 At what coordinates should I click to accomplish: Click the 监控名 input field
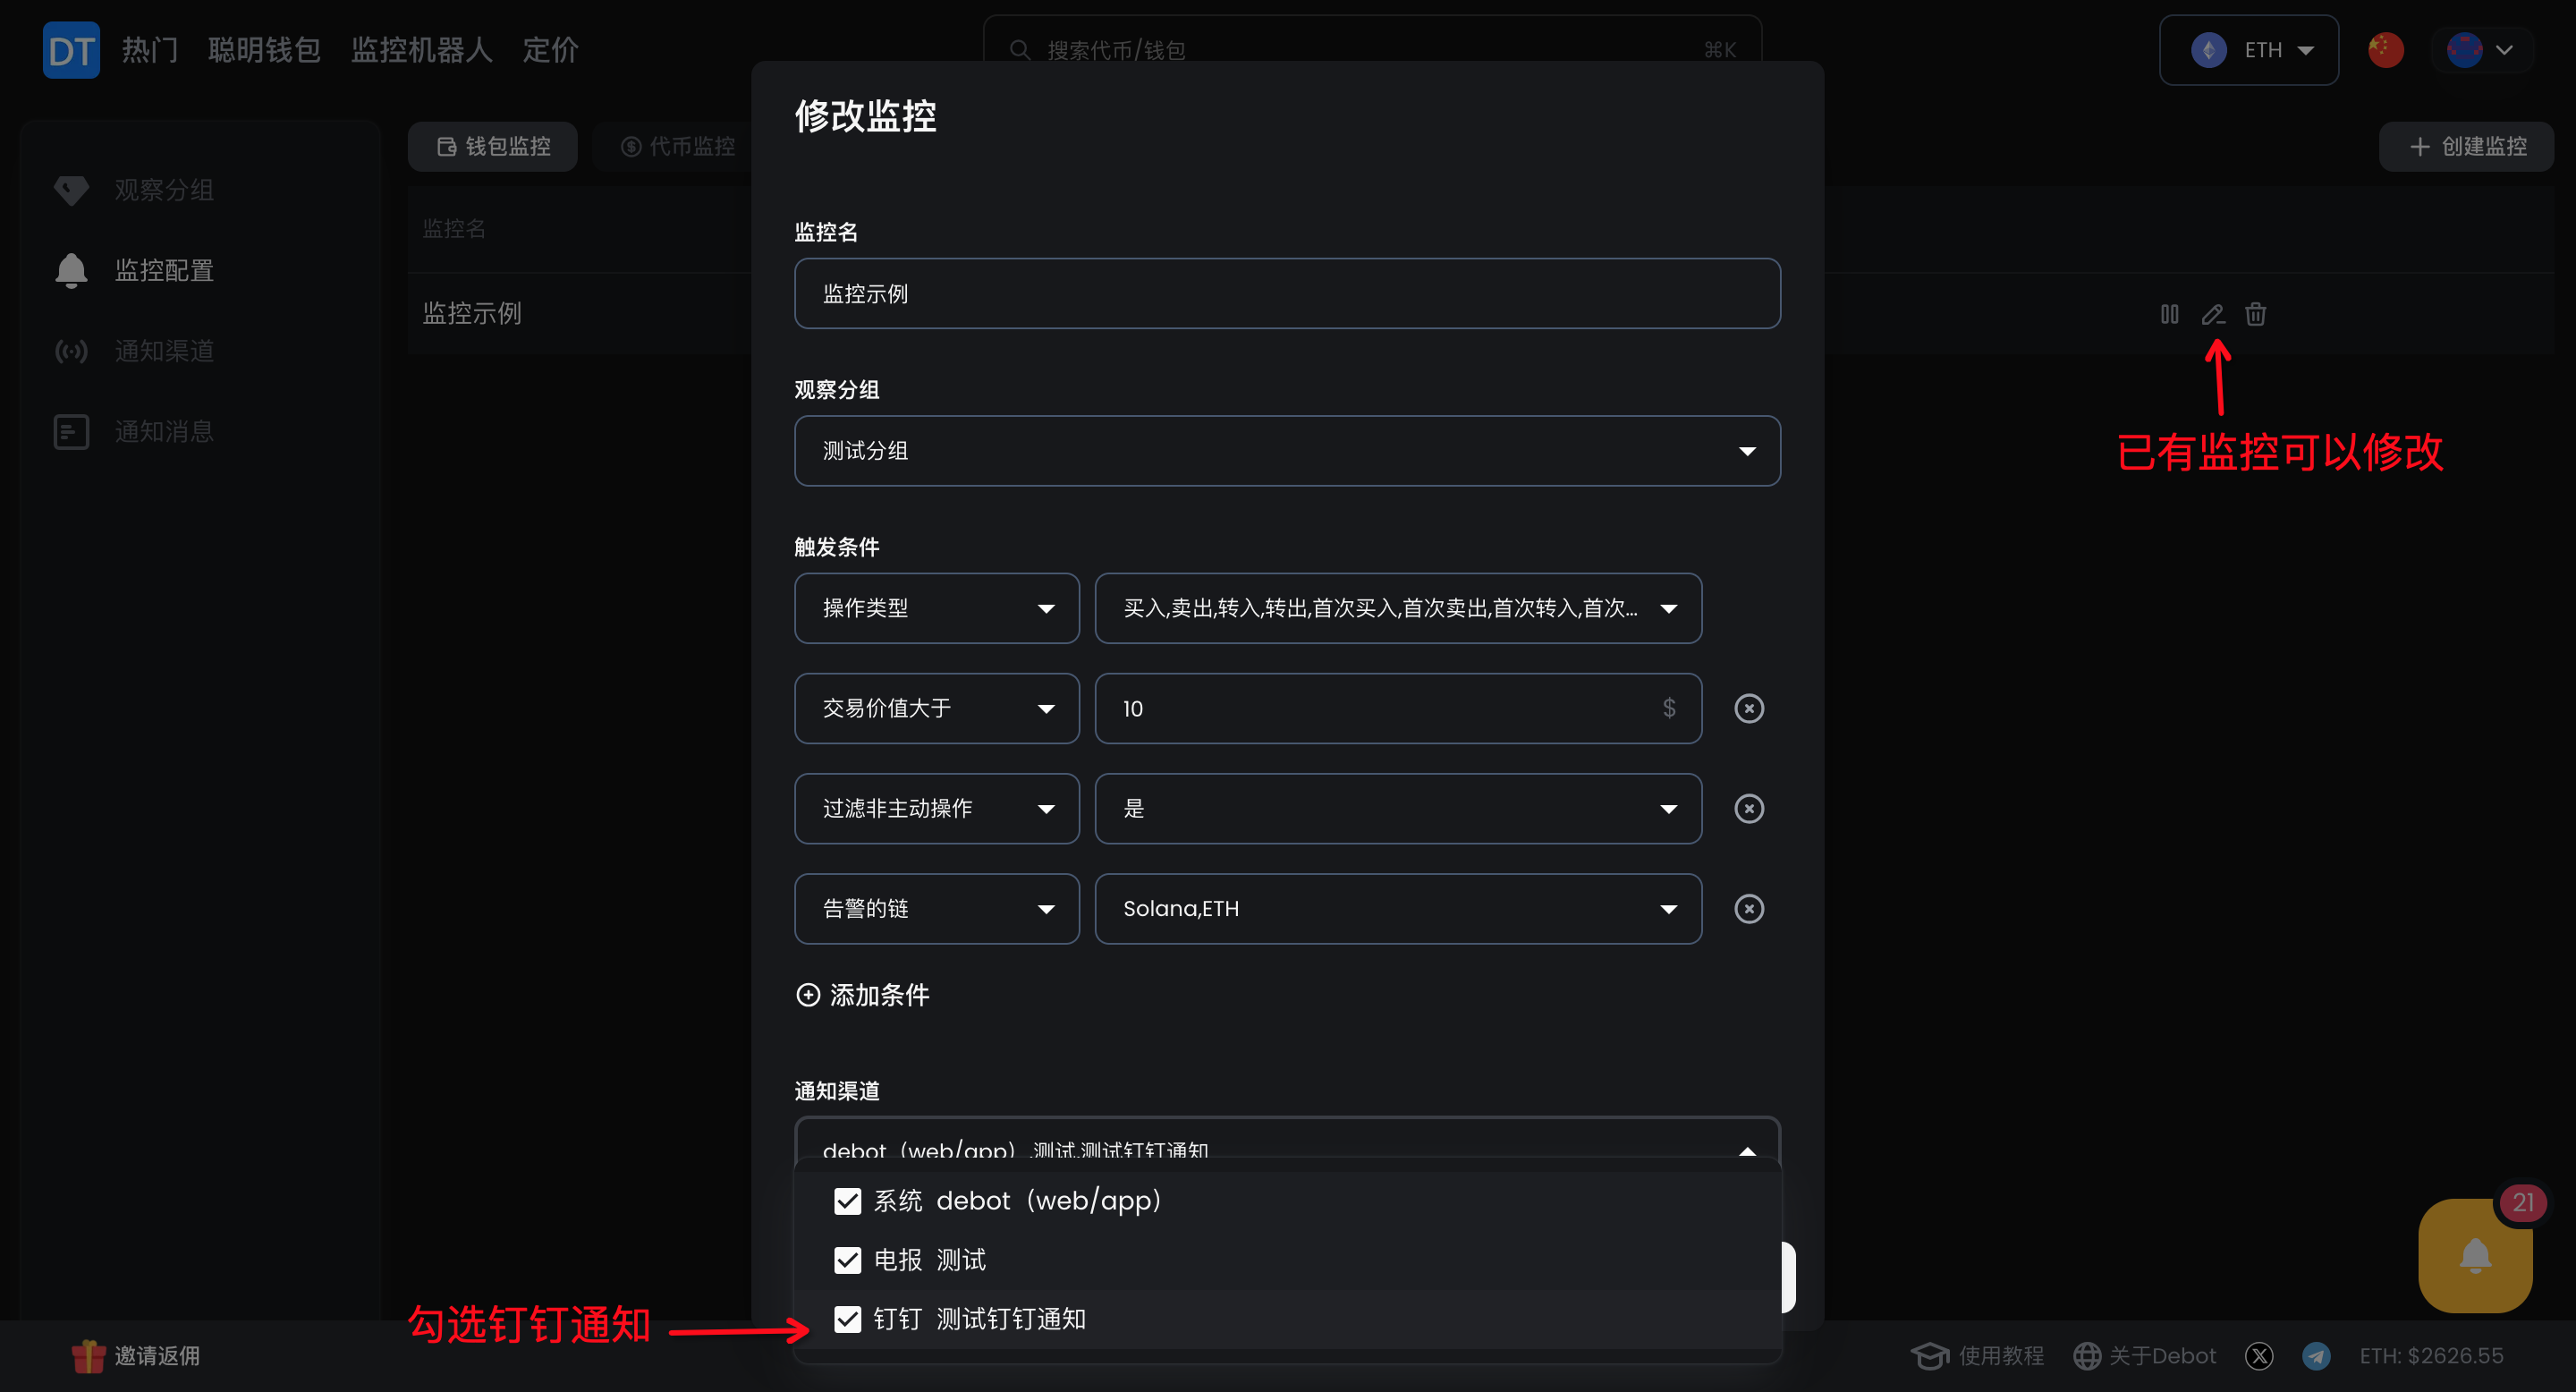pyautogui.click(x=1287, y=294)
